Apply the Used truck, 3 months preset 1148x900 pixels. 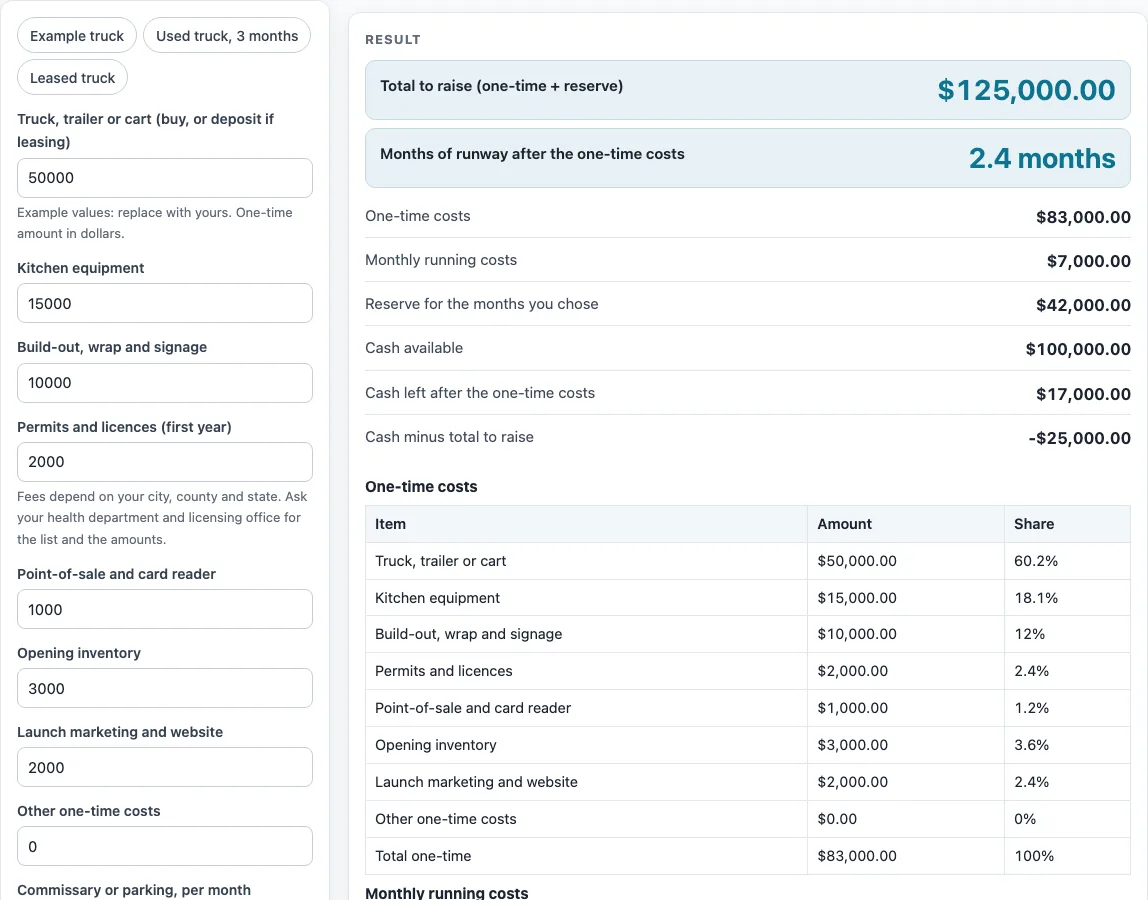tap(227, 36)
